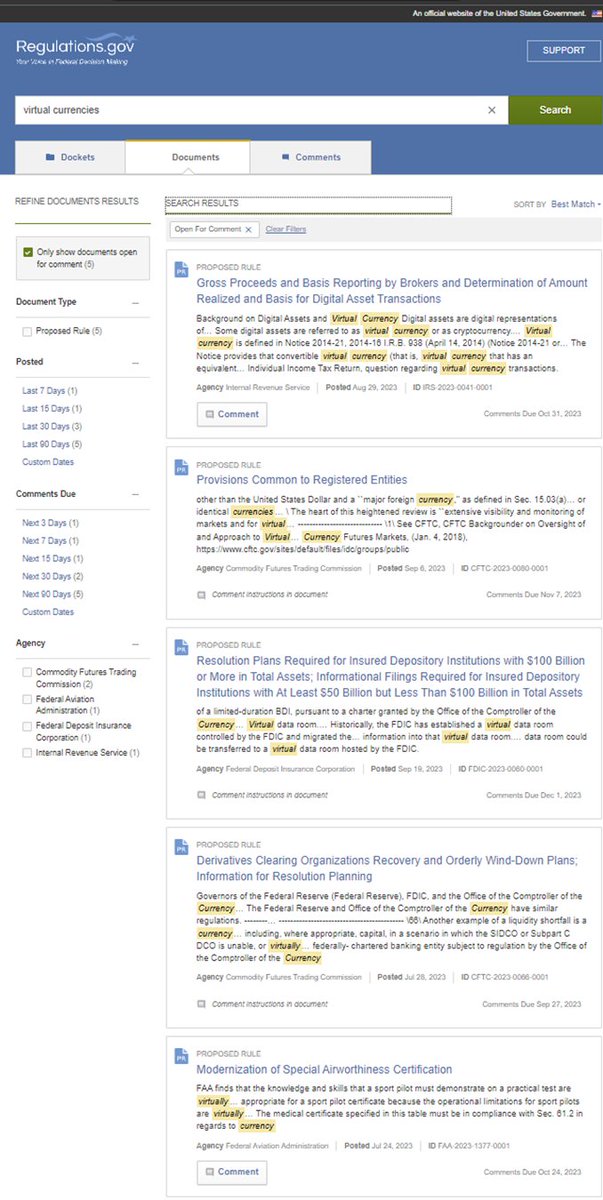Click the green Search button
Image resolution: width=603 pixels, height=1200 pixels.
[555, 110]
